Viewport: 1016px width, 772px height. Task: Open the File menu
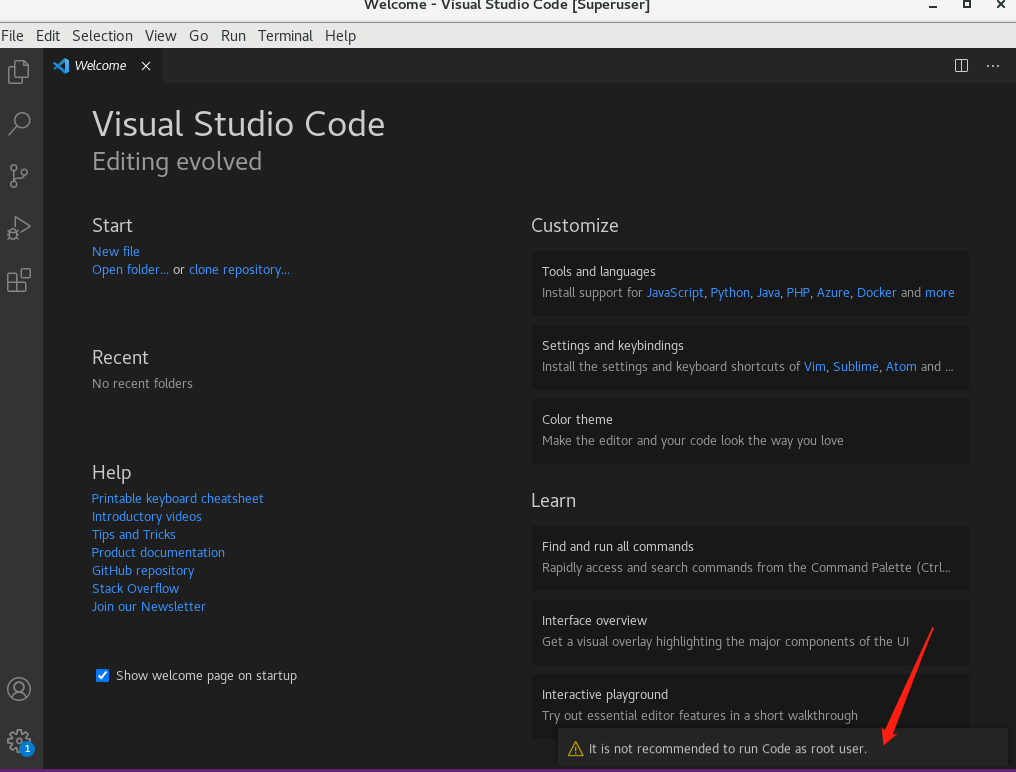pos(13,35)
